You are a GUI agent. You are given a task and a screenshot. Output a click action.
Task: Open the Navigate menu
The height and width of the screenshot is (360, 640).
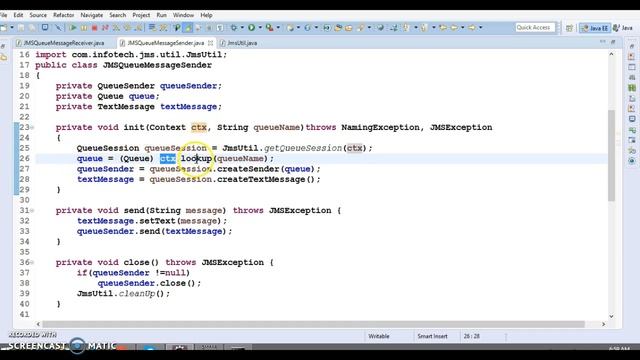click(91, 15)
